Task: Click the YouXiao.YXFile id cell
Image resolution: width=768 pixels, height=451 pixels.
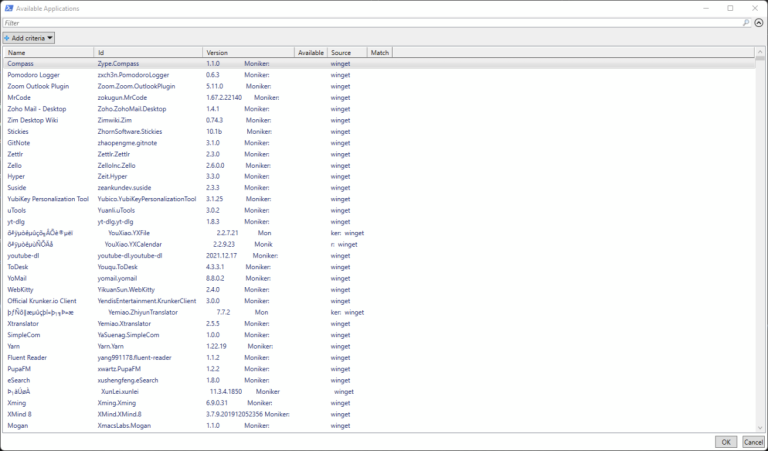Action: pos(129,233)
